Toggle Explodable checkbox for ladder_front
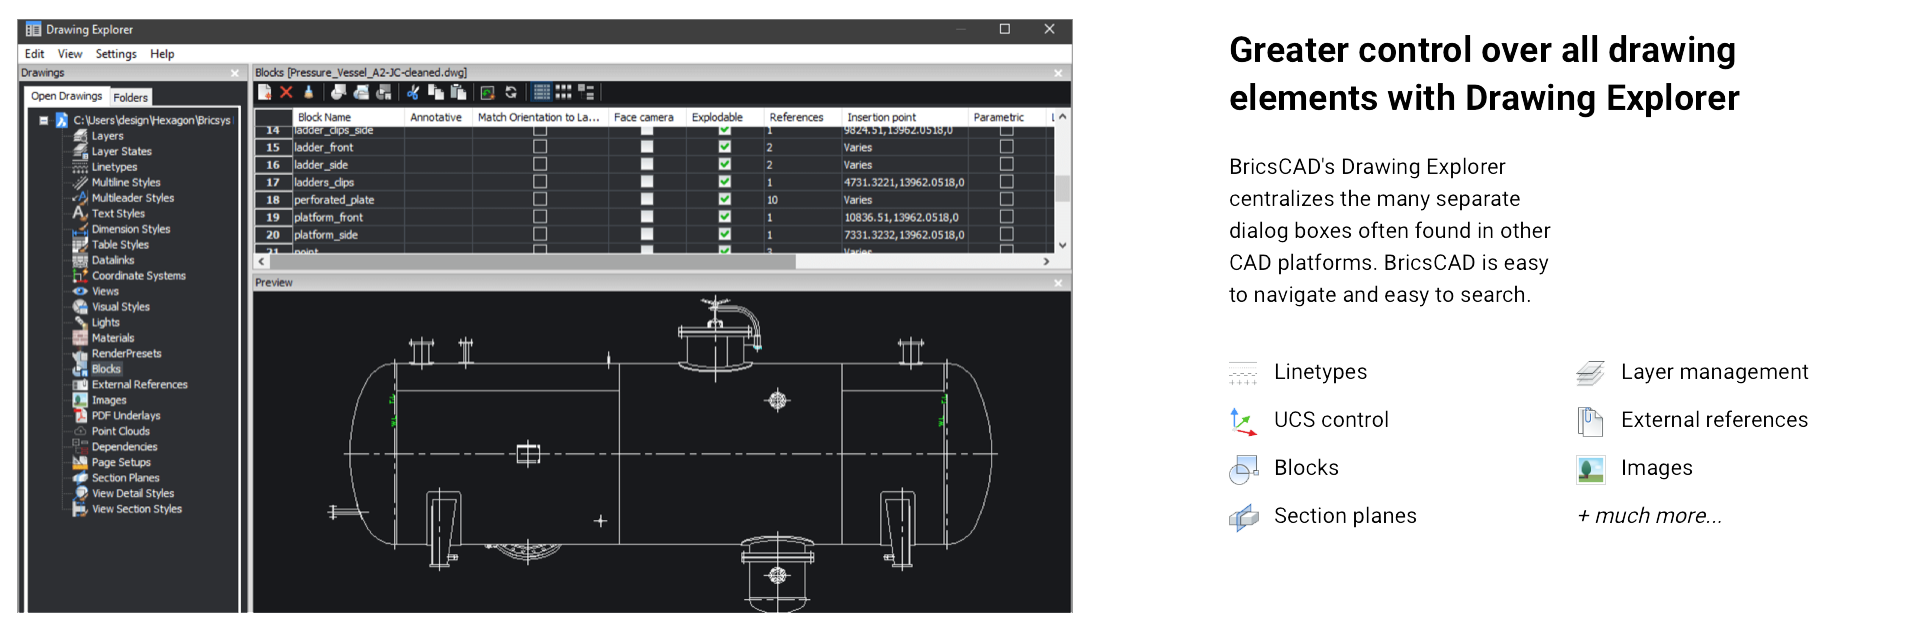 (724, 147)
